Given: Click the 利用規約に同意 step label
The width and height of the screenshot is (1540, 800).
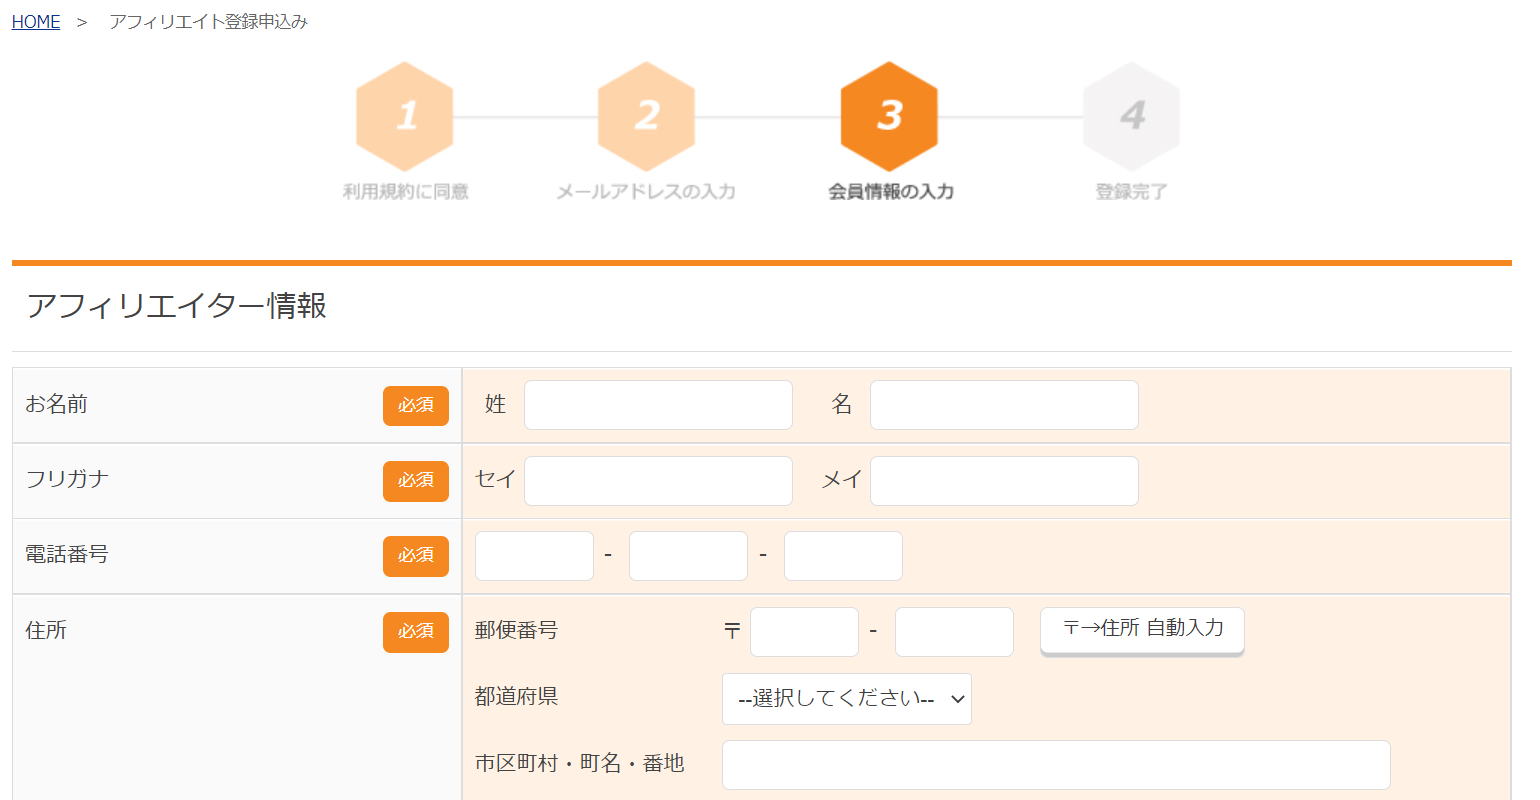Looking at the screenshot, I should tap(405, 191).
